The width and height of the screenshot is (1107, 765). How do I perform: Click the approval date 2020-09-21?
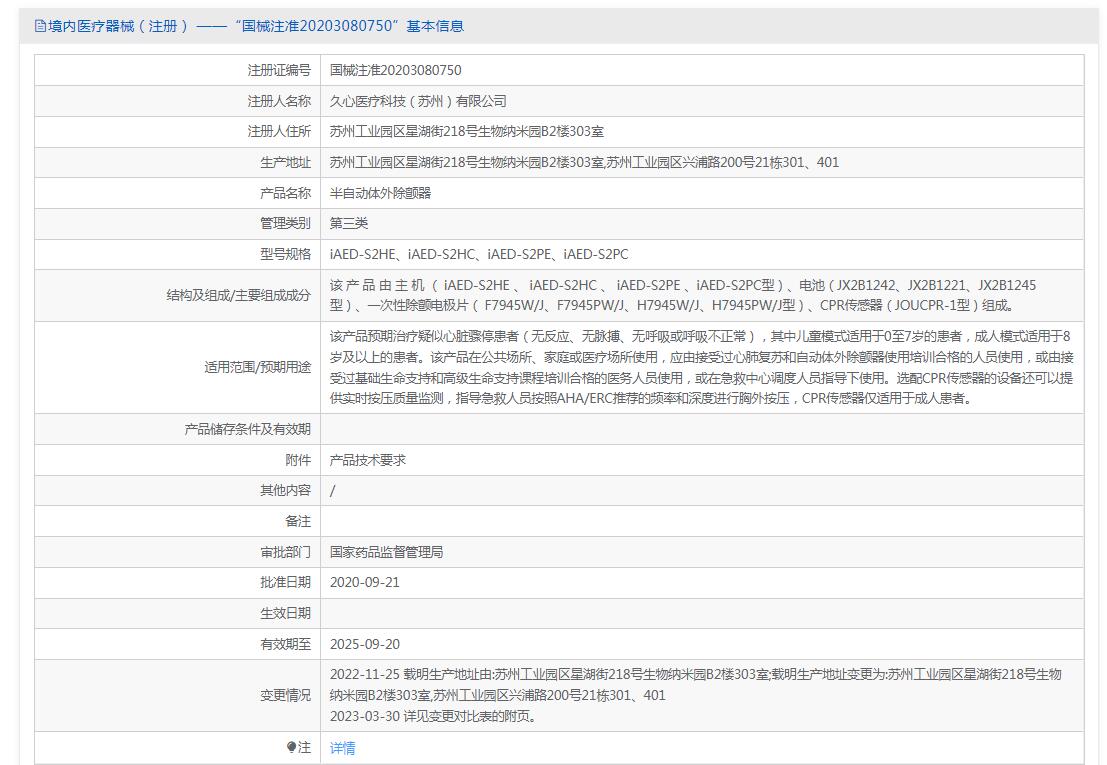point(364,582)
